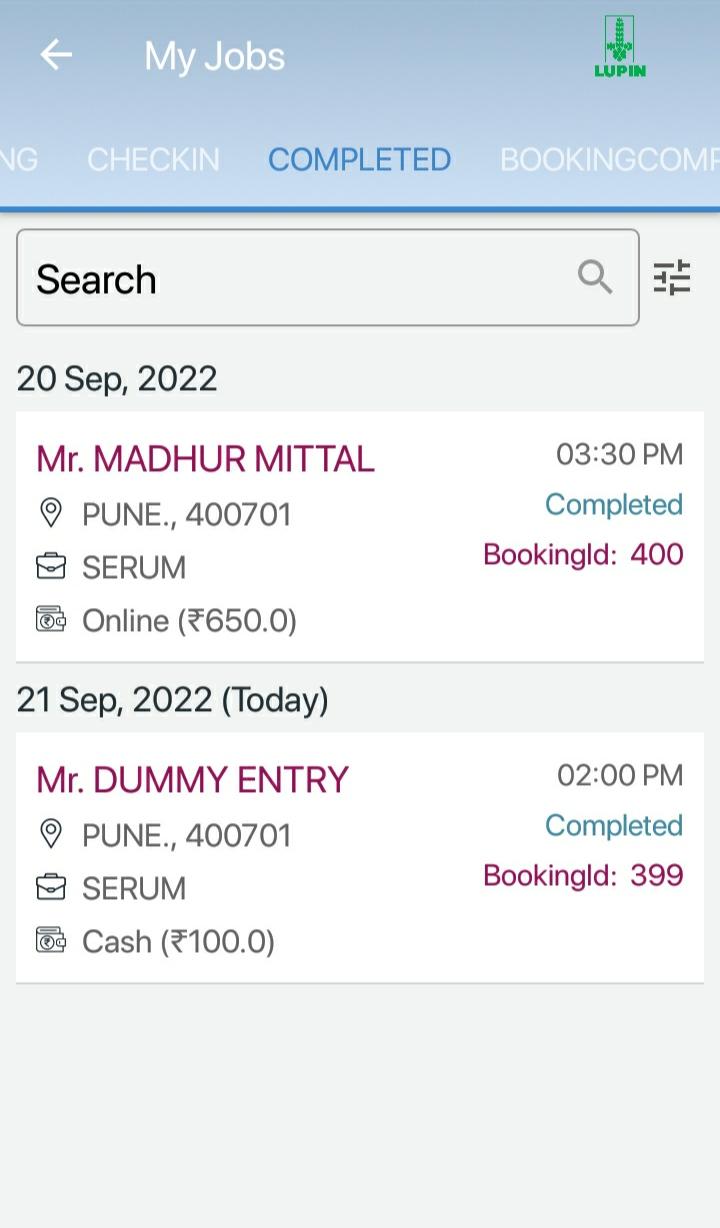
Task: Switch to the CHECKIN tab
Action: pos(153,160)
